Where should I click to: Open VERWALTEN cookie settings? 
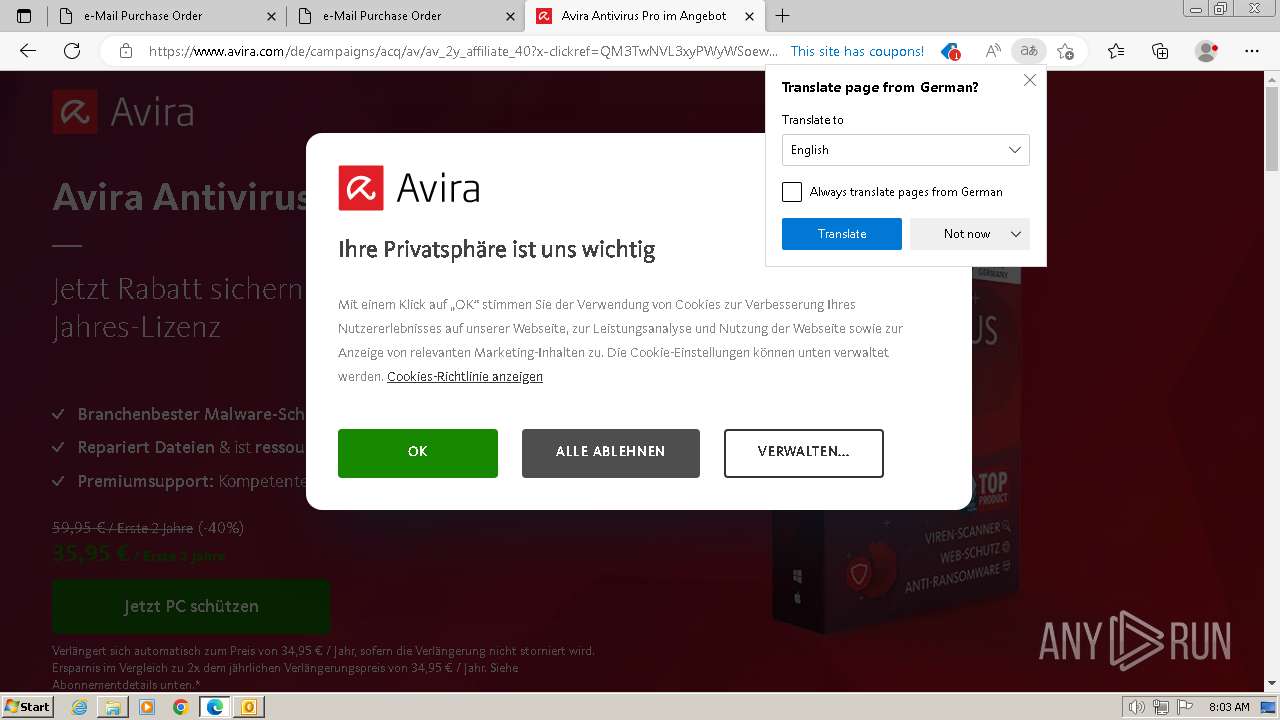click(804, 453)
